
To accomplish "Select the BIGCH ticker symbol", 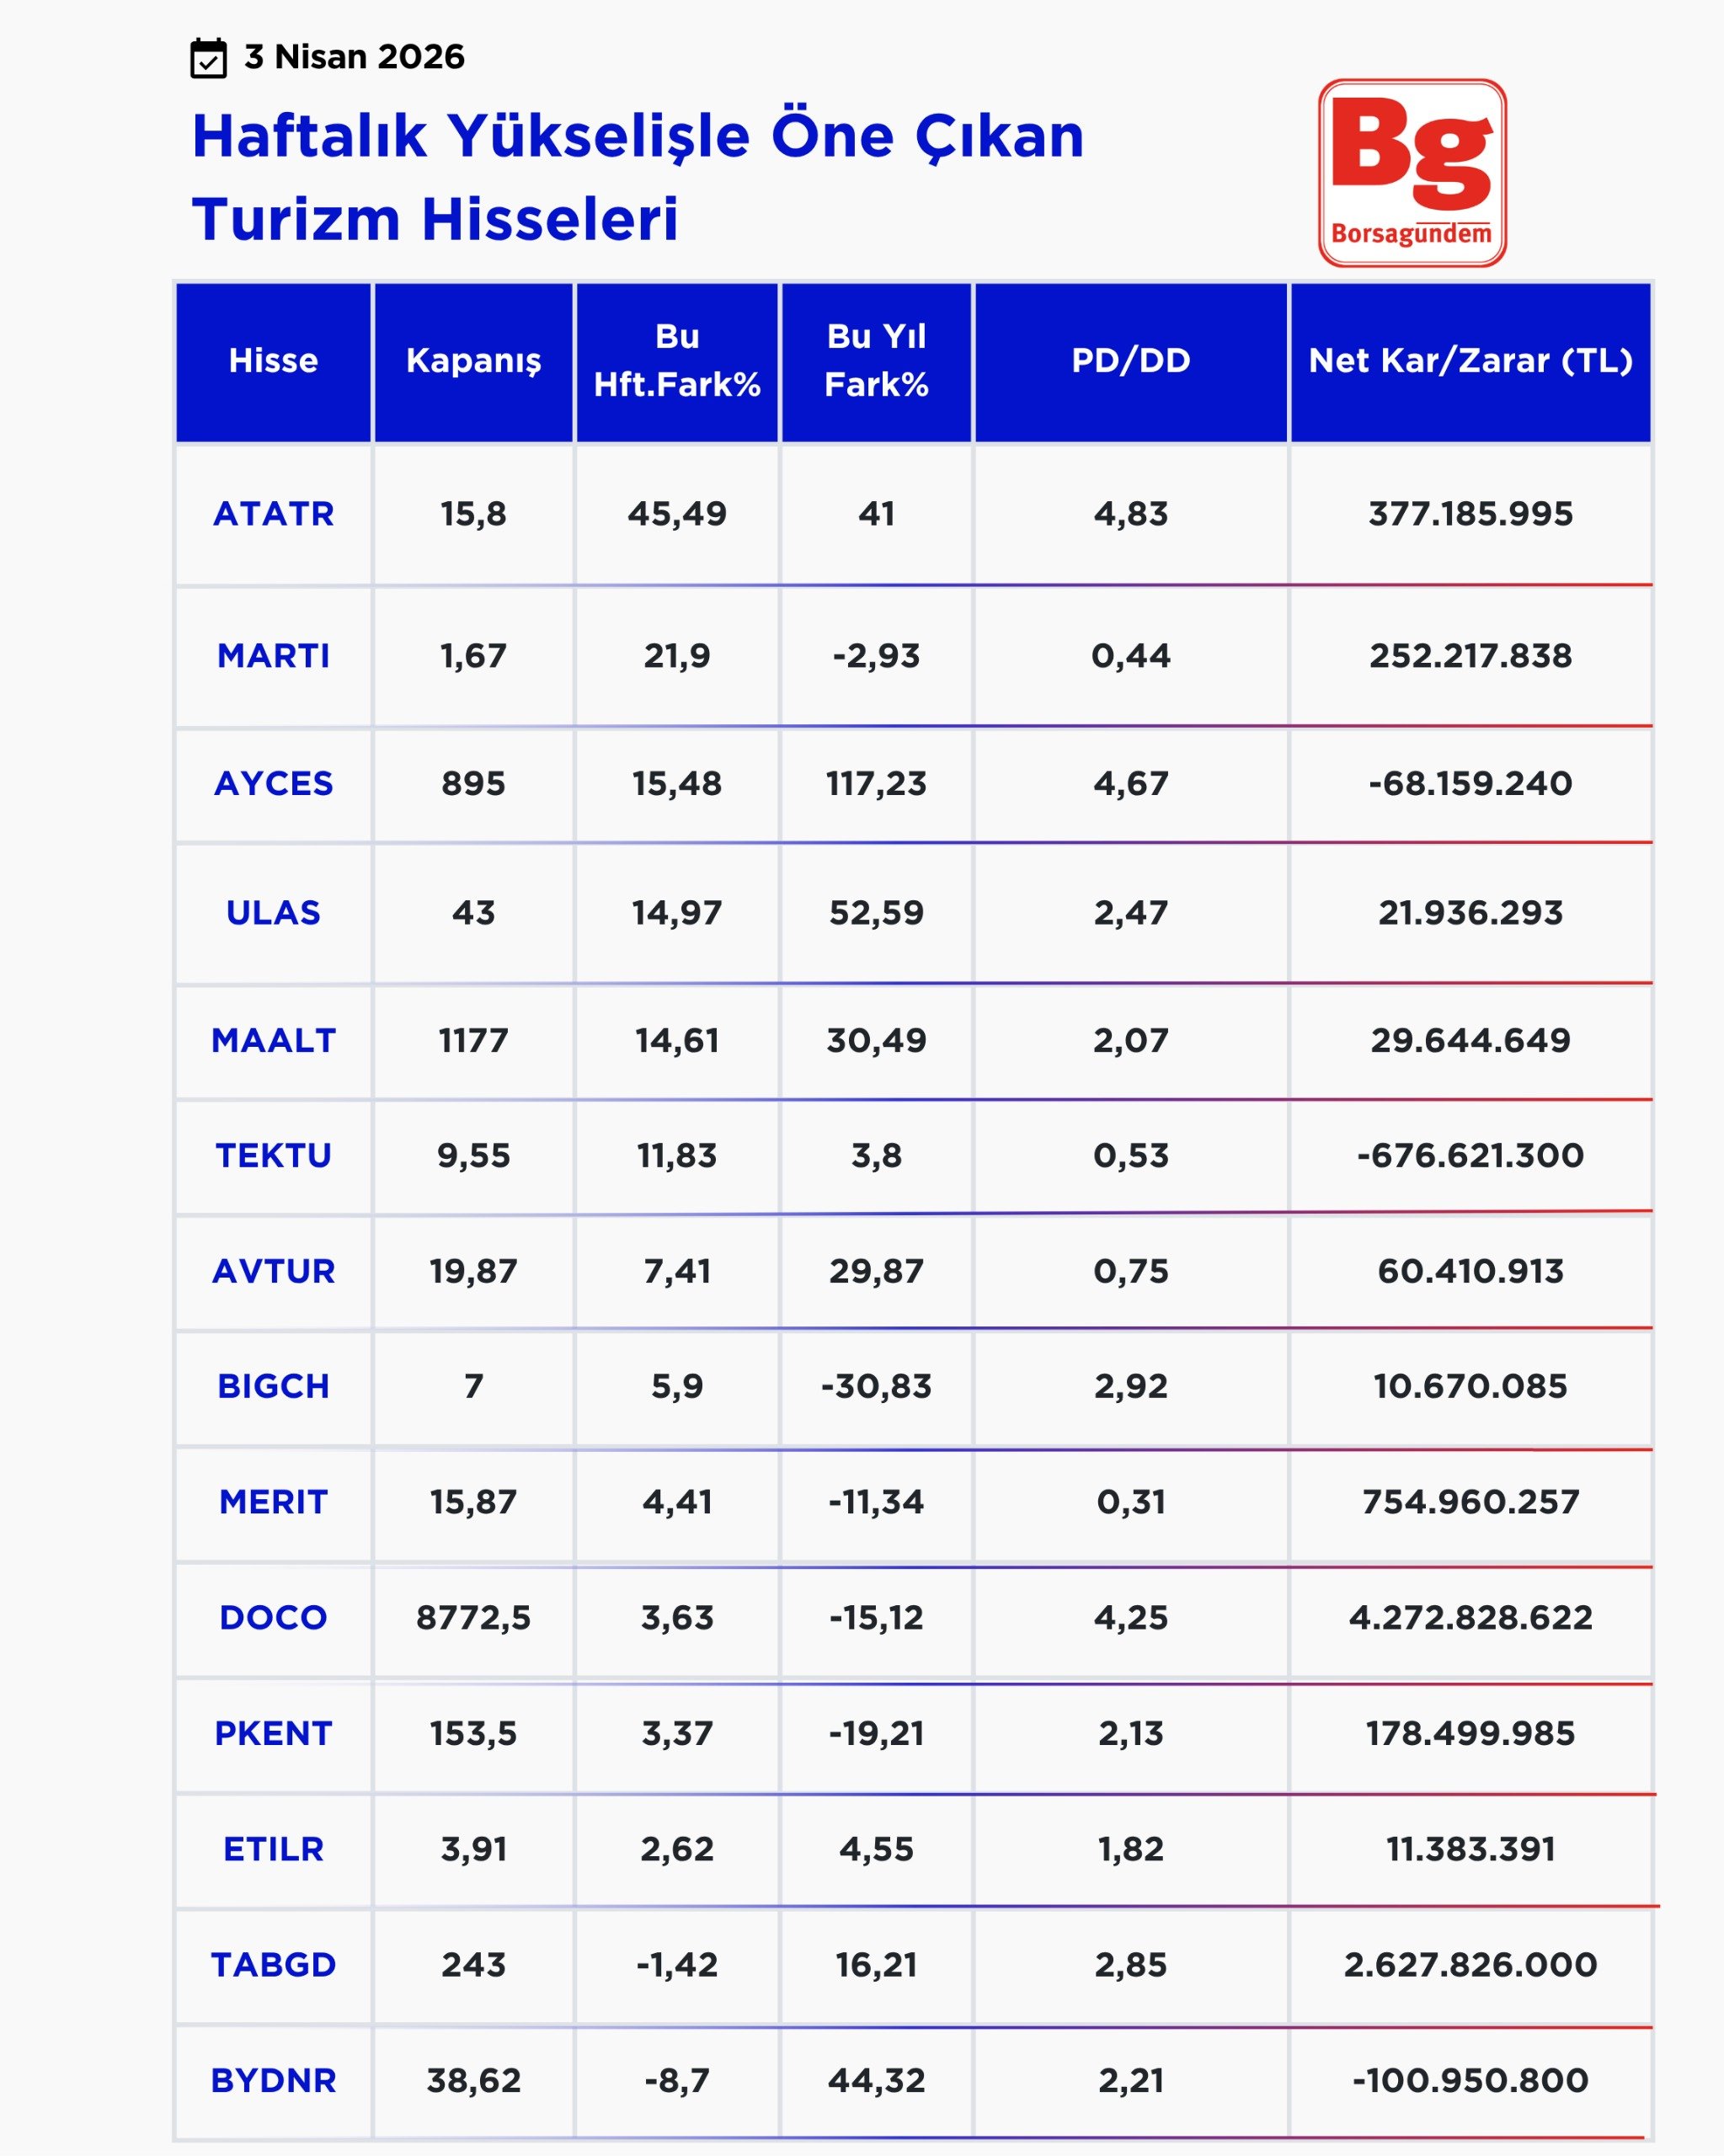I will (273, 1387).
